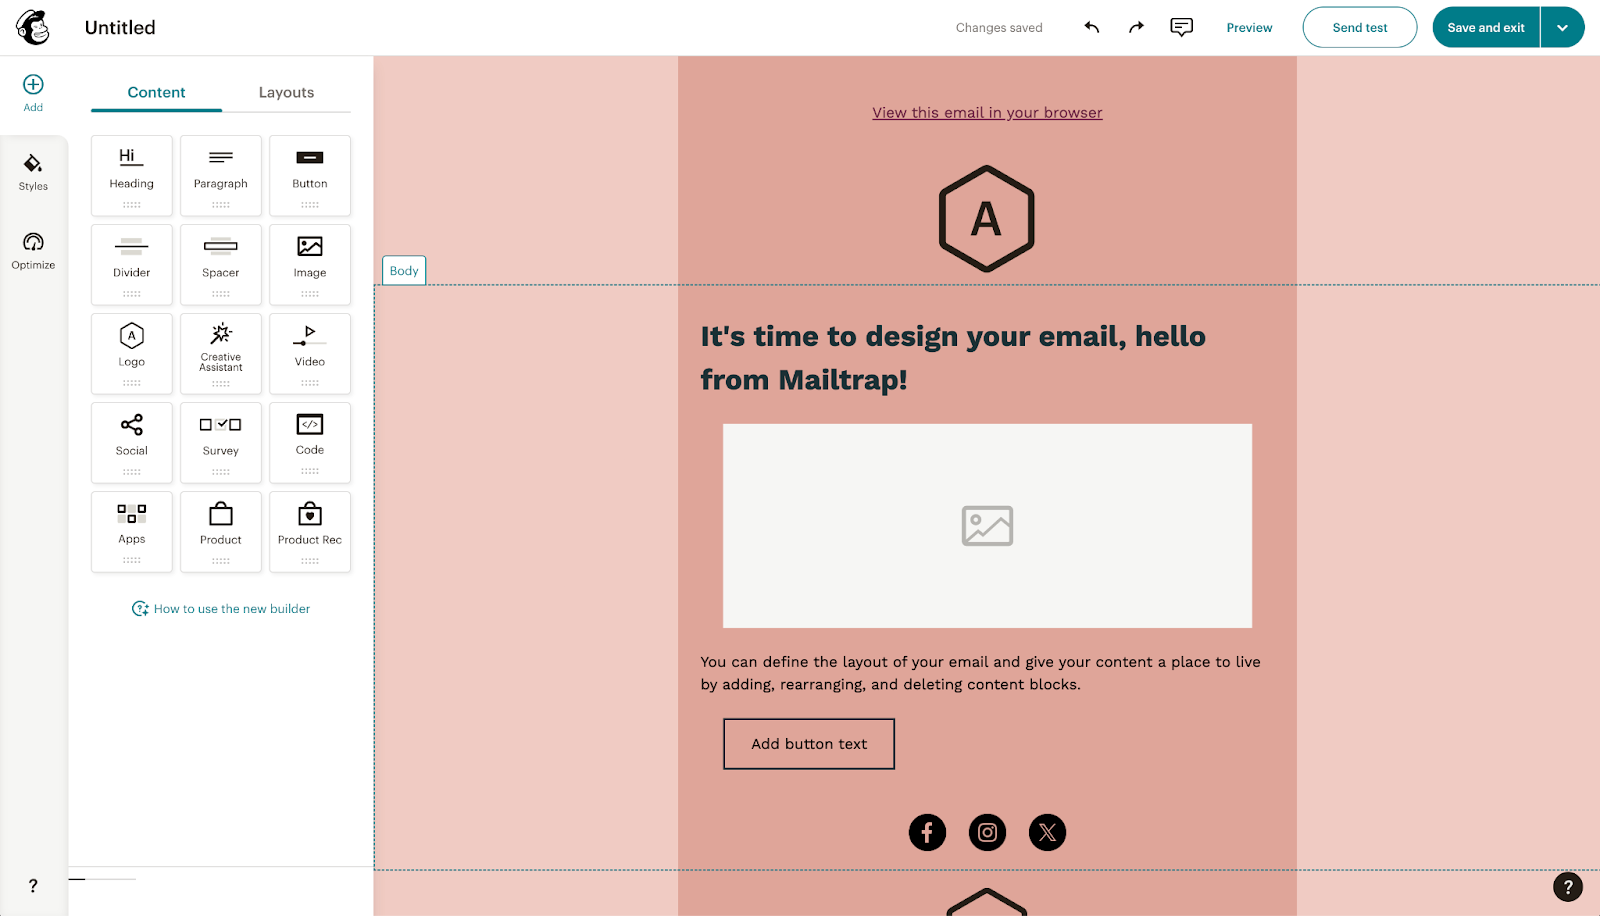
Task: Open the Optimize panel
Action: [x=33, y=251]
